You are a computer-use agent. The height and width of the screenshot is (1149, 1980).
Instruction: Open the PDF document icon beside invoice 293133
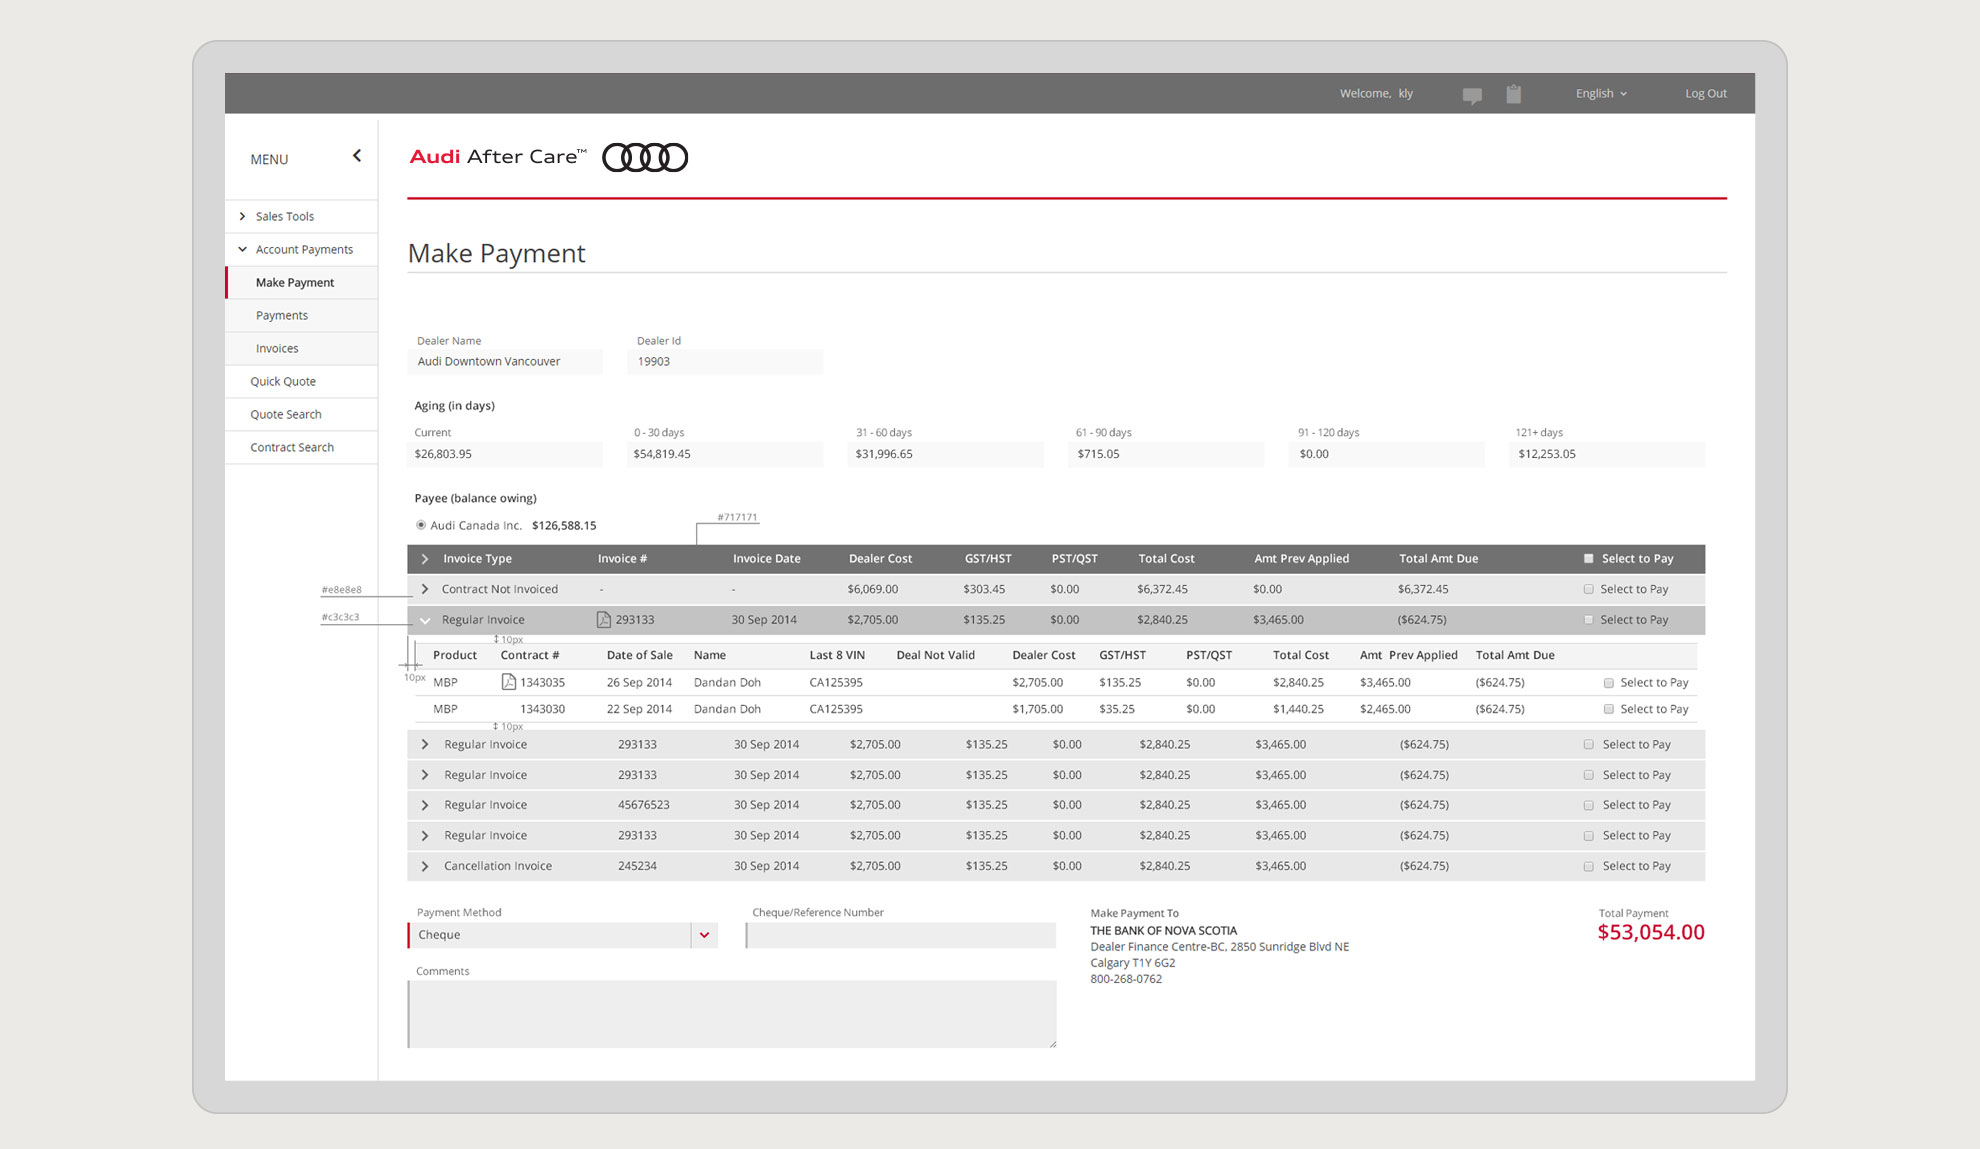[603, 620]
